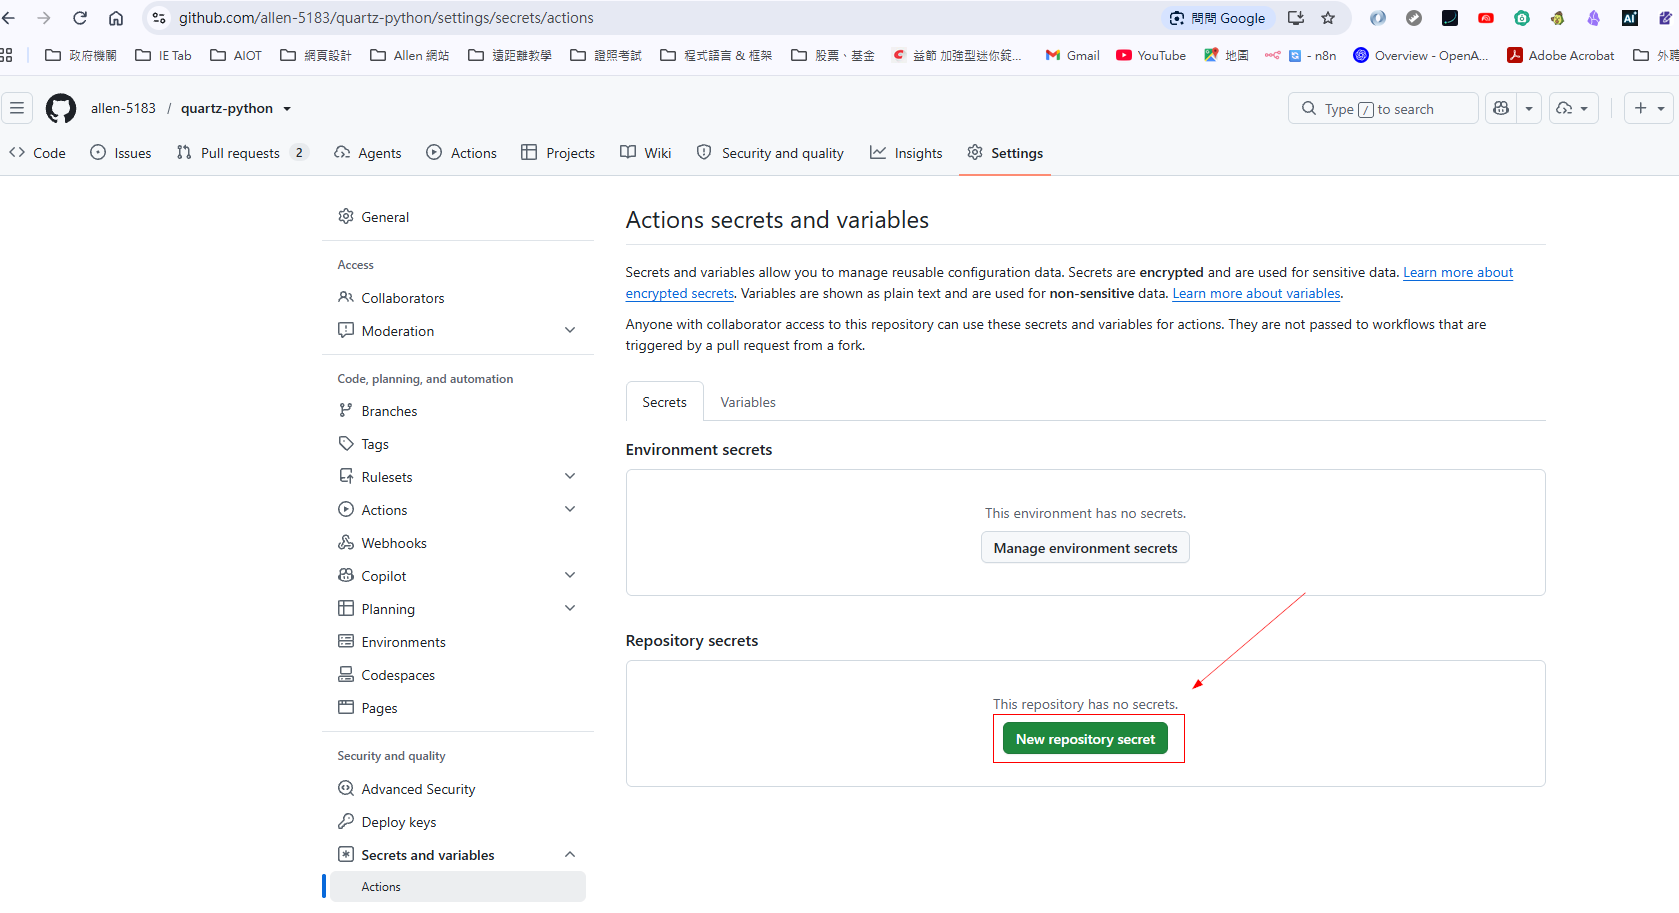Bookmark this page with the star icon

coord(1328,18)
